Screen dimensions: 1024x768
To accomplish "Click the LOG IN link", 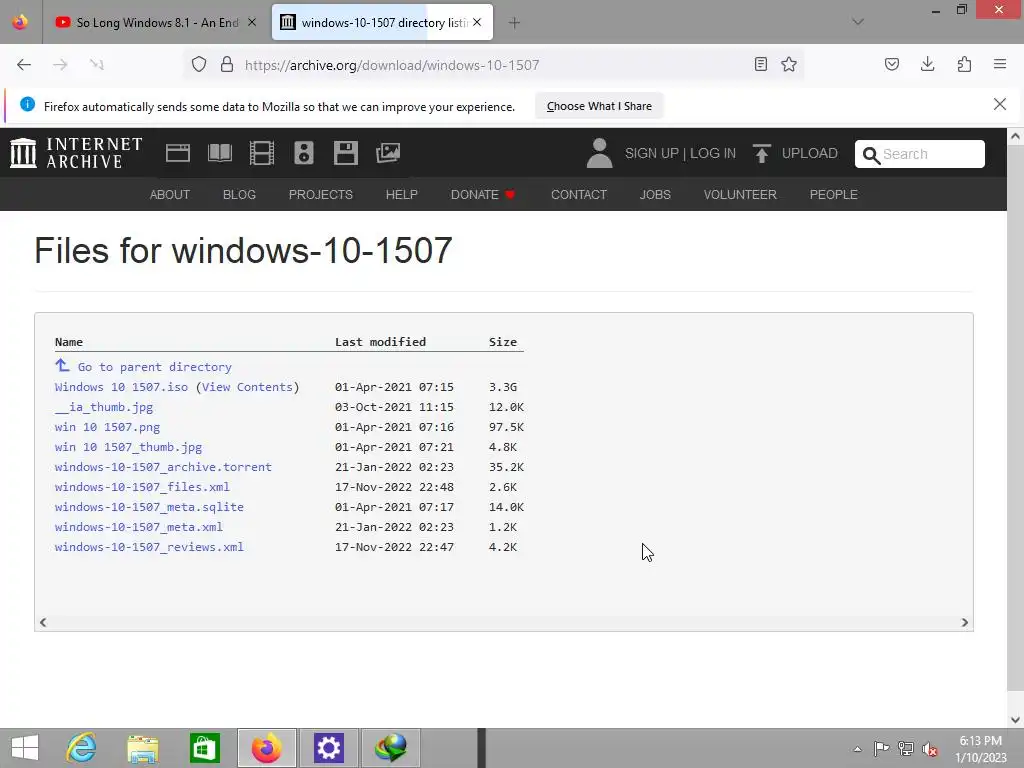I will (712, 153).
